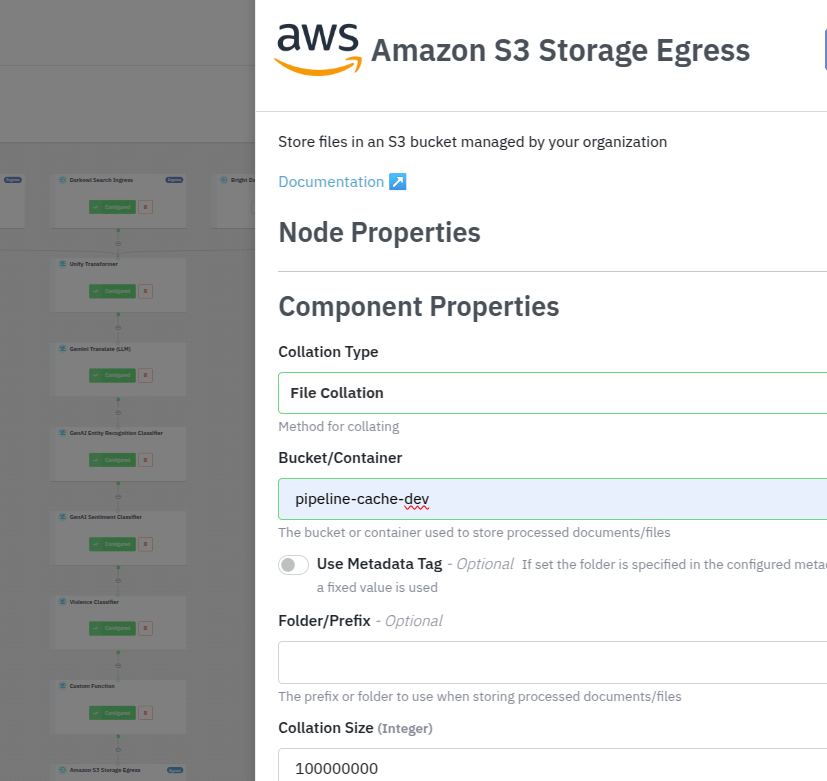This screenshot has width=827, height=781.
Task: Remove the Gemini Translate (LLM) node
Action: point(145,375)
